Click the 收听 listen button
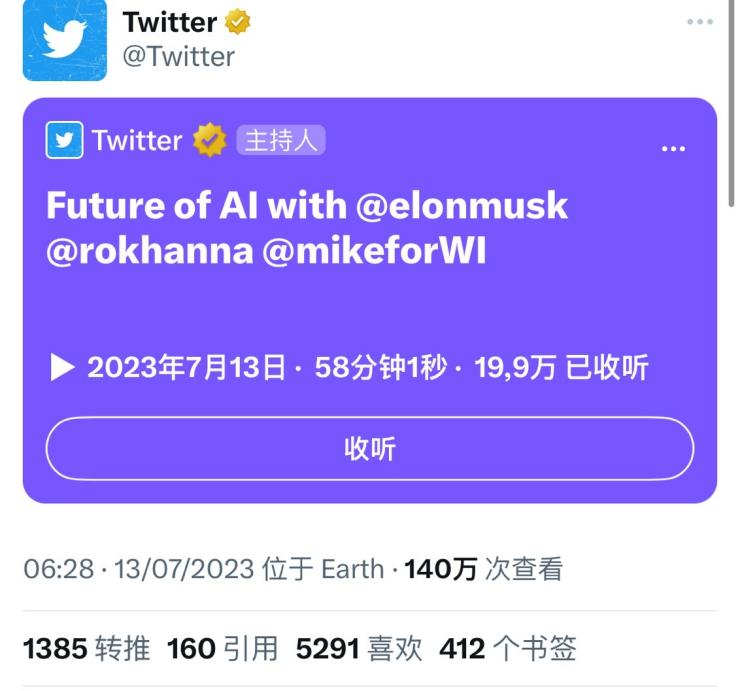740x691 pixels. [x=370, y=448]
